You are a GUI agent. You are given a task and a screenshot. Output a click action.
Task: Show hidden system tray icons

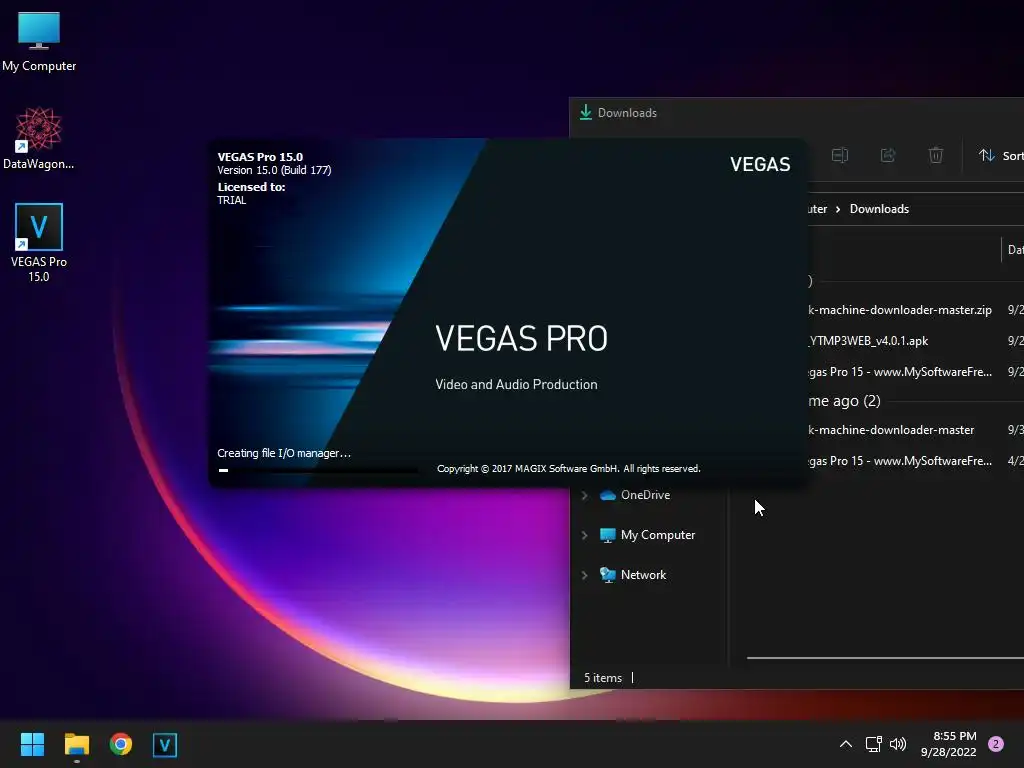846,744
